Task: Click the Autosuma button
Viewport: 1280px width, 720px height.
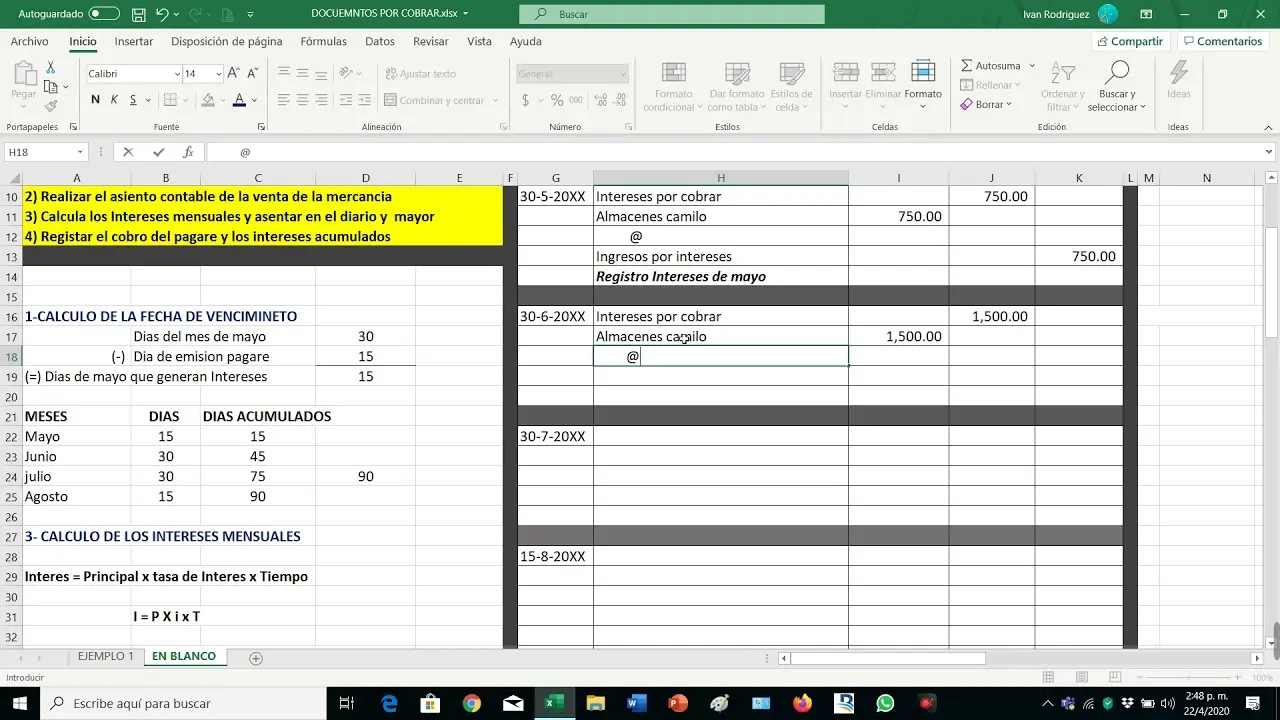Action: pyautogui.click(x=991, y=66)
